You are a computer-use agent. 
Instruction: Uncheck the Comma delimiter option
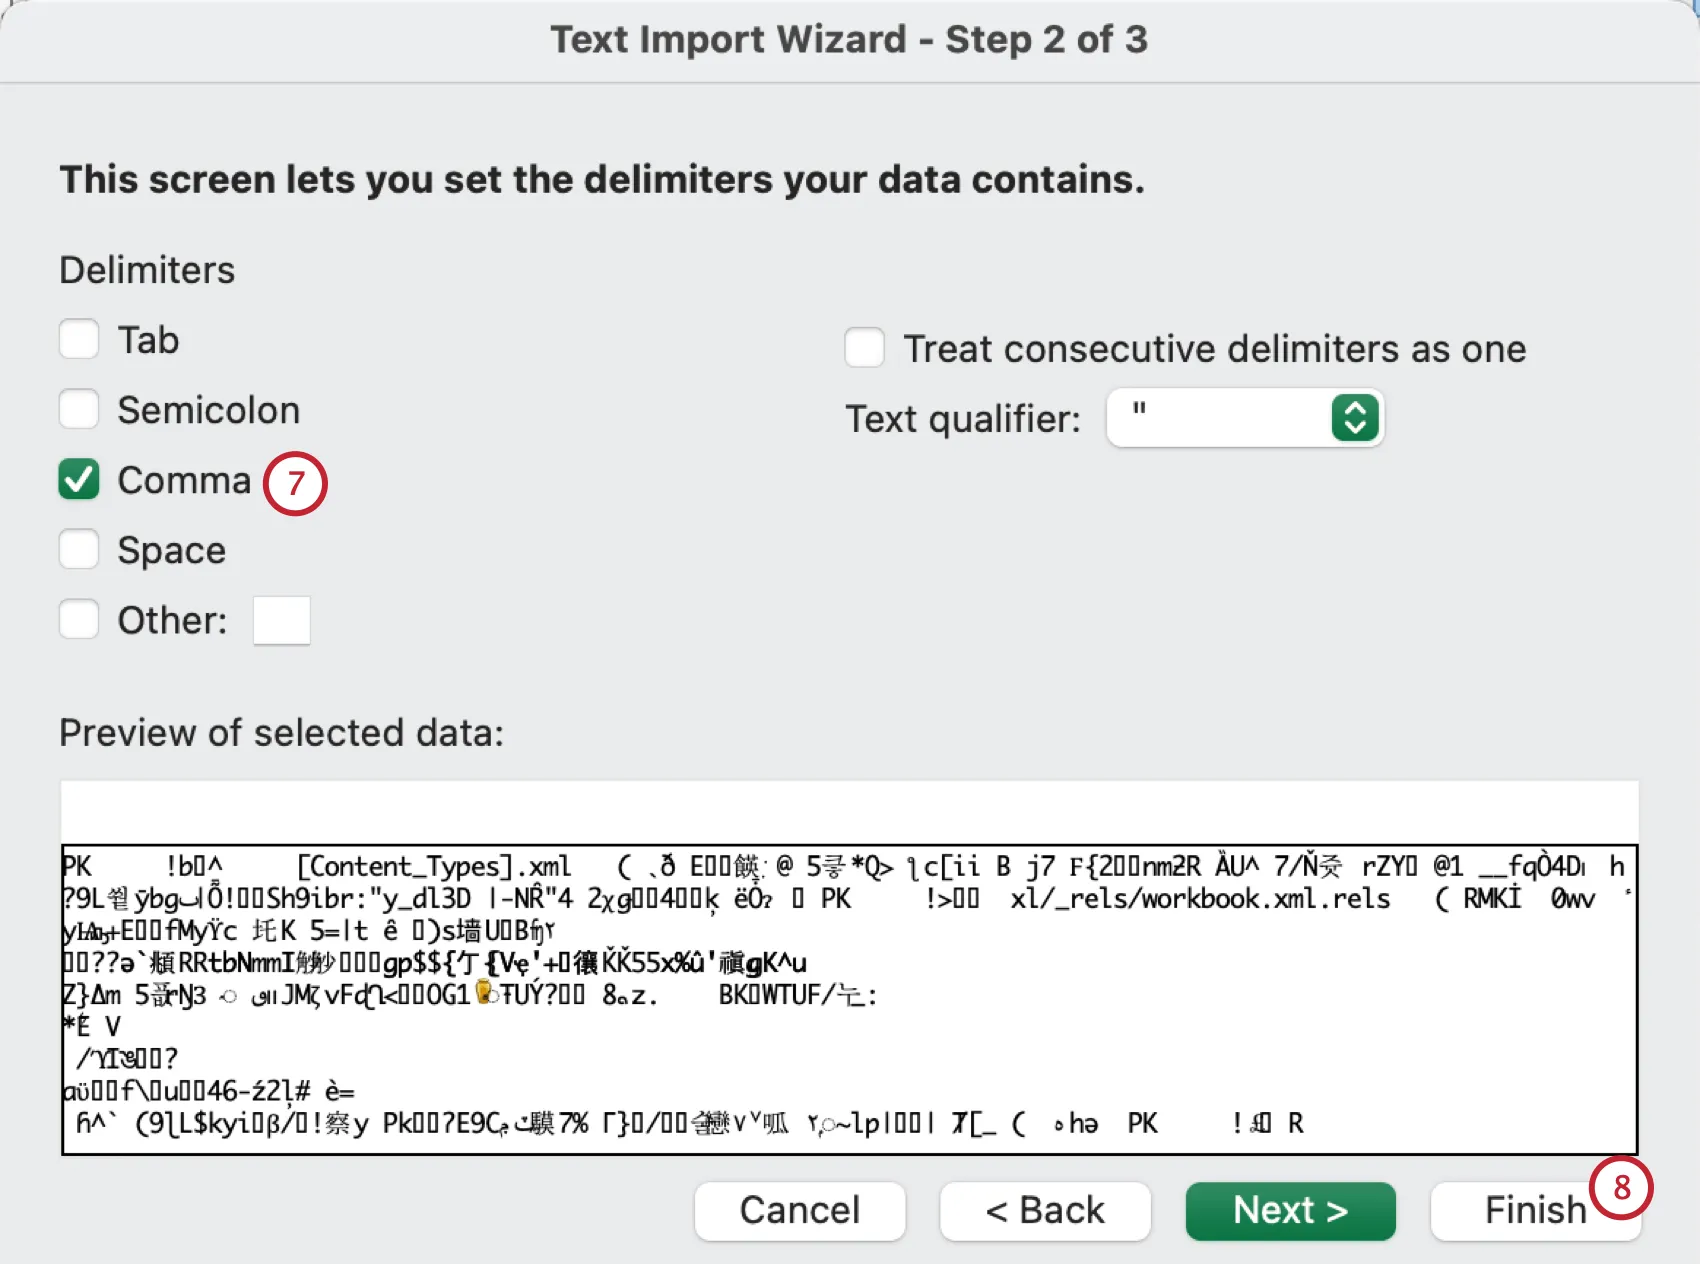click(x=79, y=479)
